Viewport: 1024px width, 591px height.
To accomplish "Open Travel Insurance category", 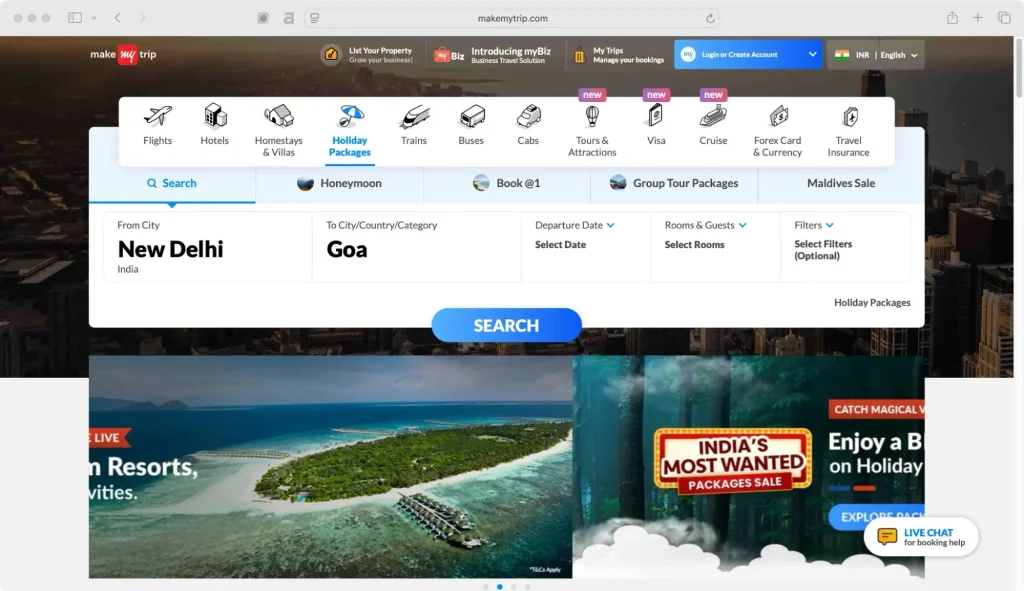I will point(848,131).
